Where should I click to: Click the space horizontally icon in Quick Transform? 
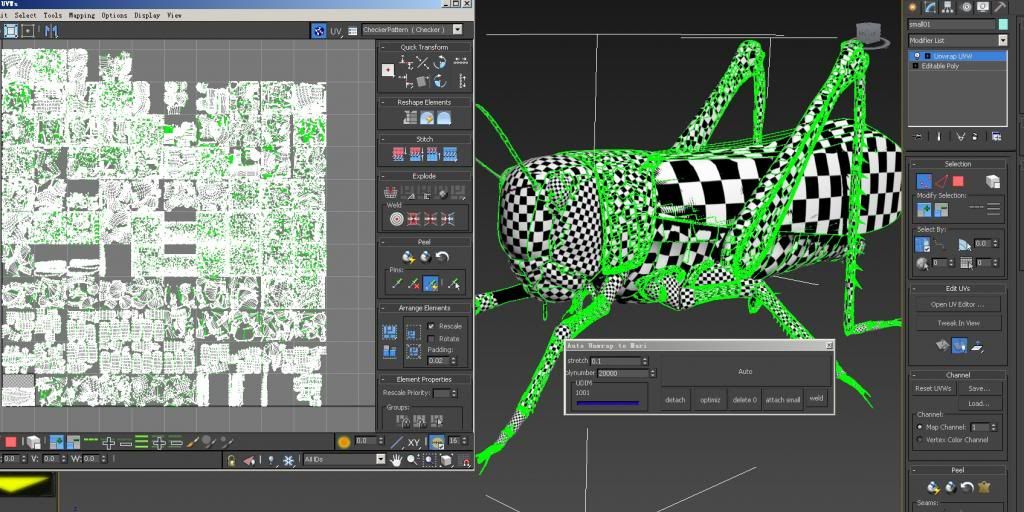click(x=460, y=61)
